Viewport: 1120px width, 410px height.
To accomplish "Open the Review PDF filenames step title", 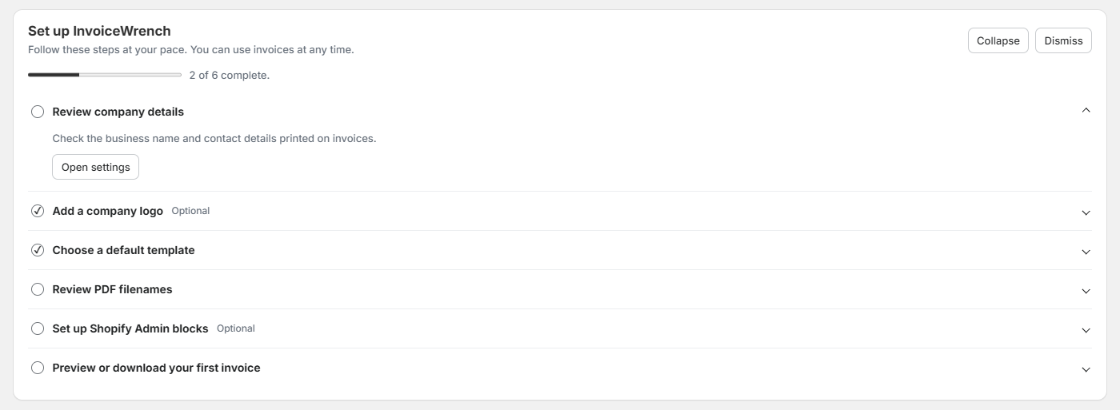I will point(112,289).
